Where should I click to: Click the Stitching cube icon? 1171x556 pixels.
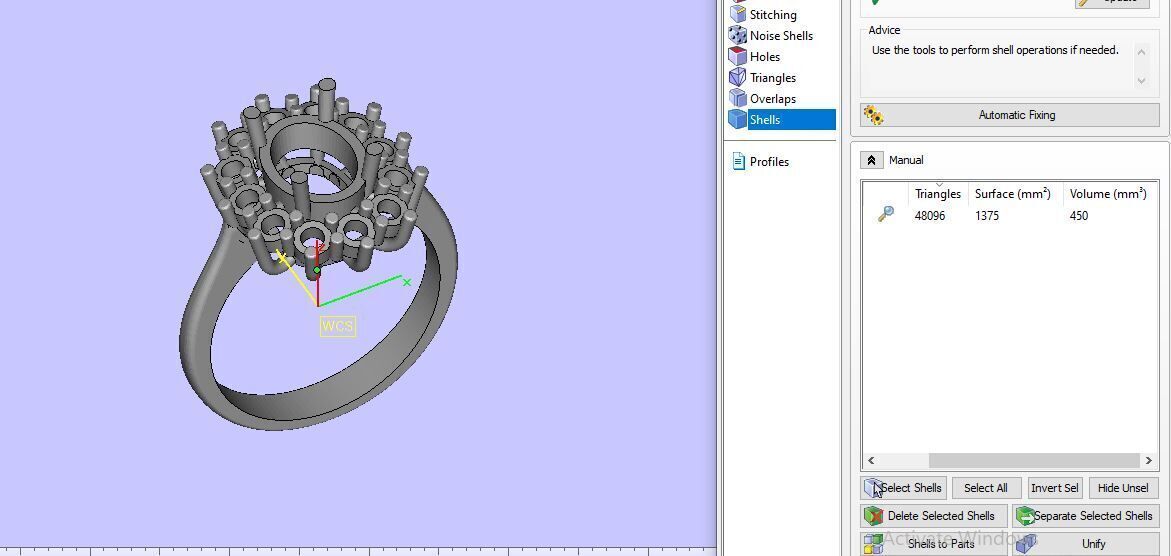pos(737,14)
